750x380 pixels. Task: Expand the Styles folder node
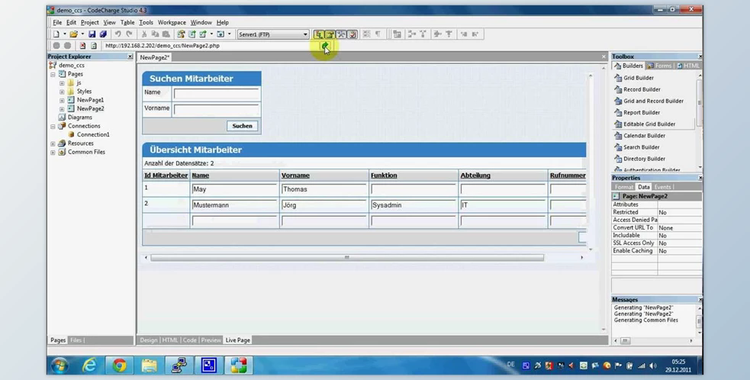tap(62, 91)
